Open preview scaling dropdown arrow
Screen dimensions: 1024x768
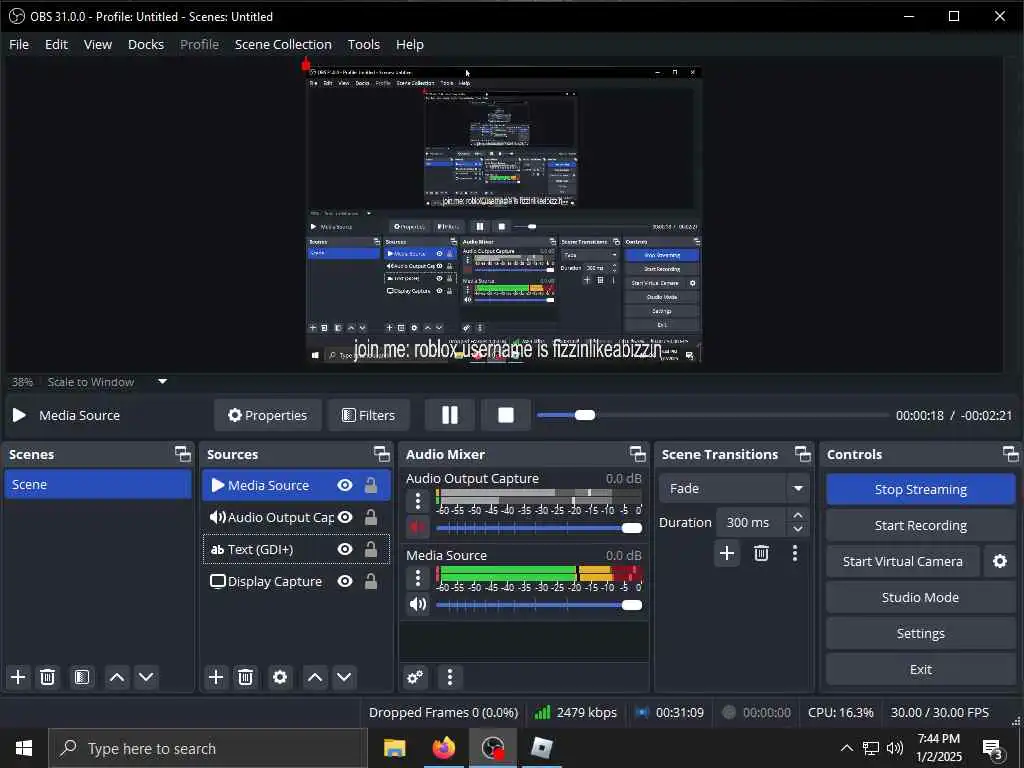[x=163, y=381]
